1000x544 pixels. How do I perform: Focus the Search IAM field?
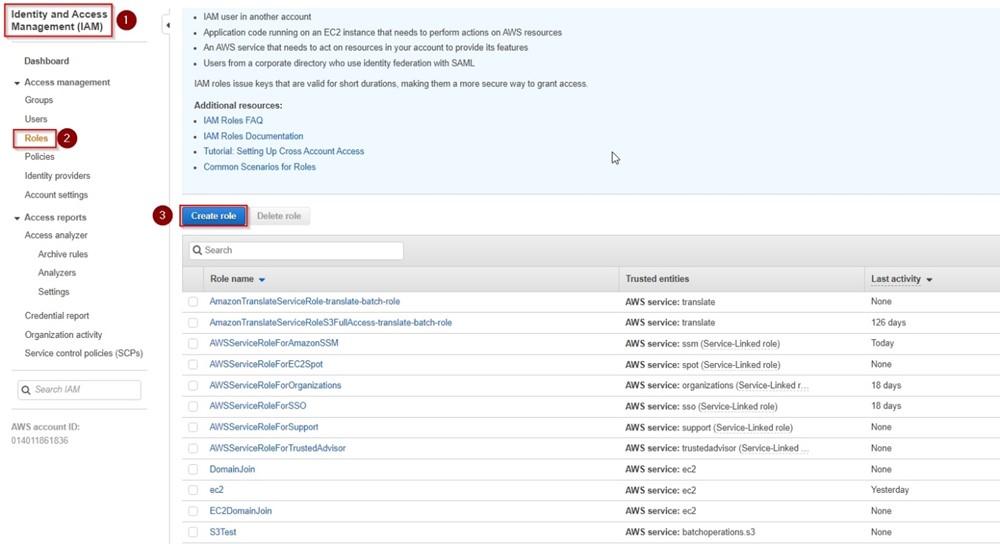click(x=79, y=390)
